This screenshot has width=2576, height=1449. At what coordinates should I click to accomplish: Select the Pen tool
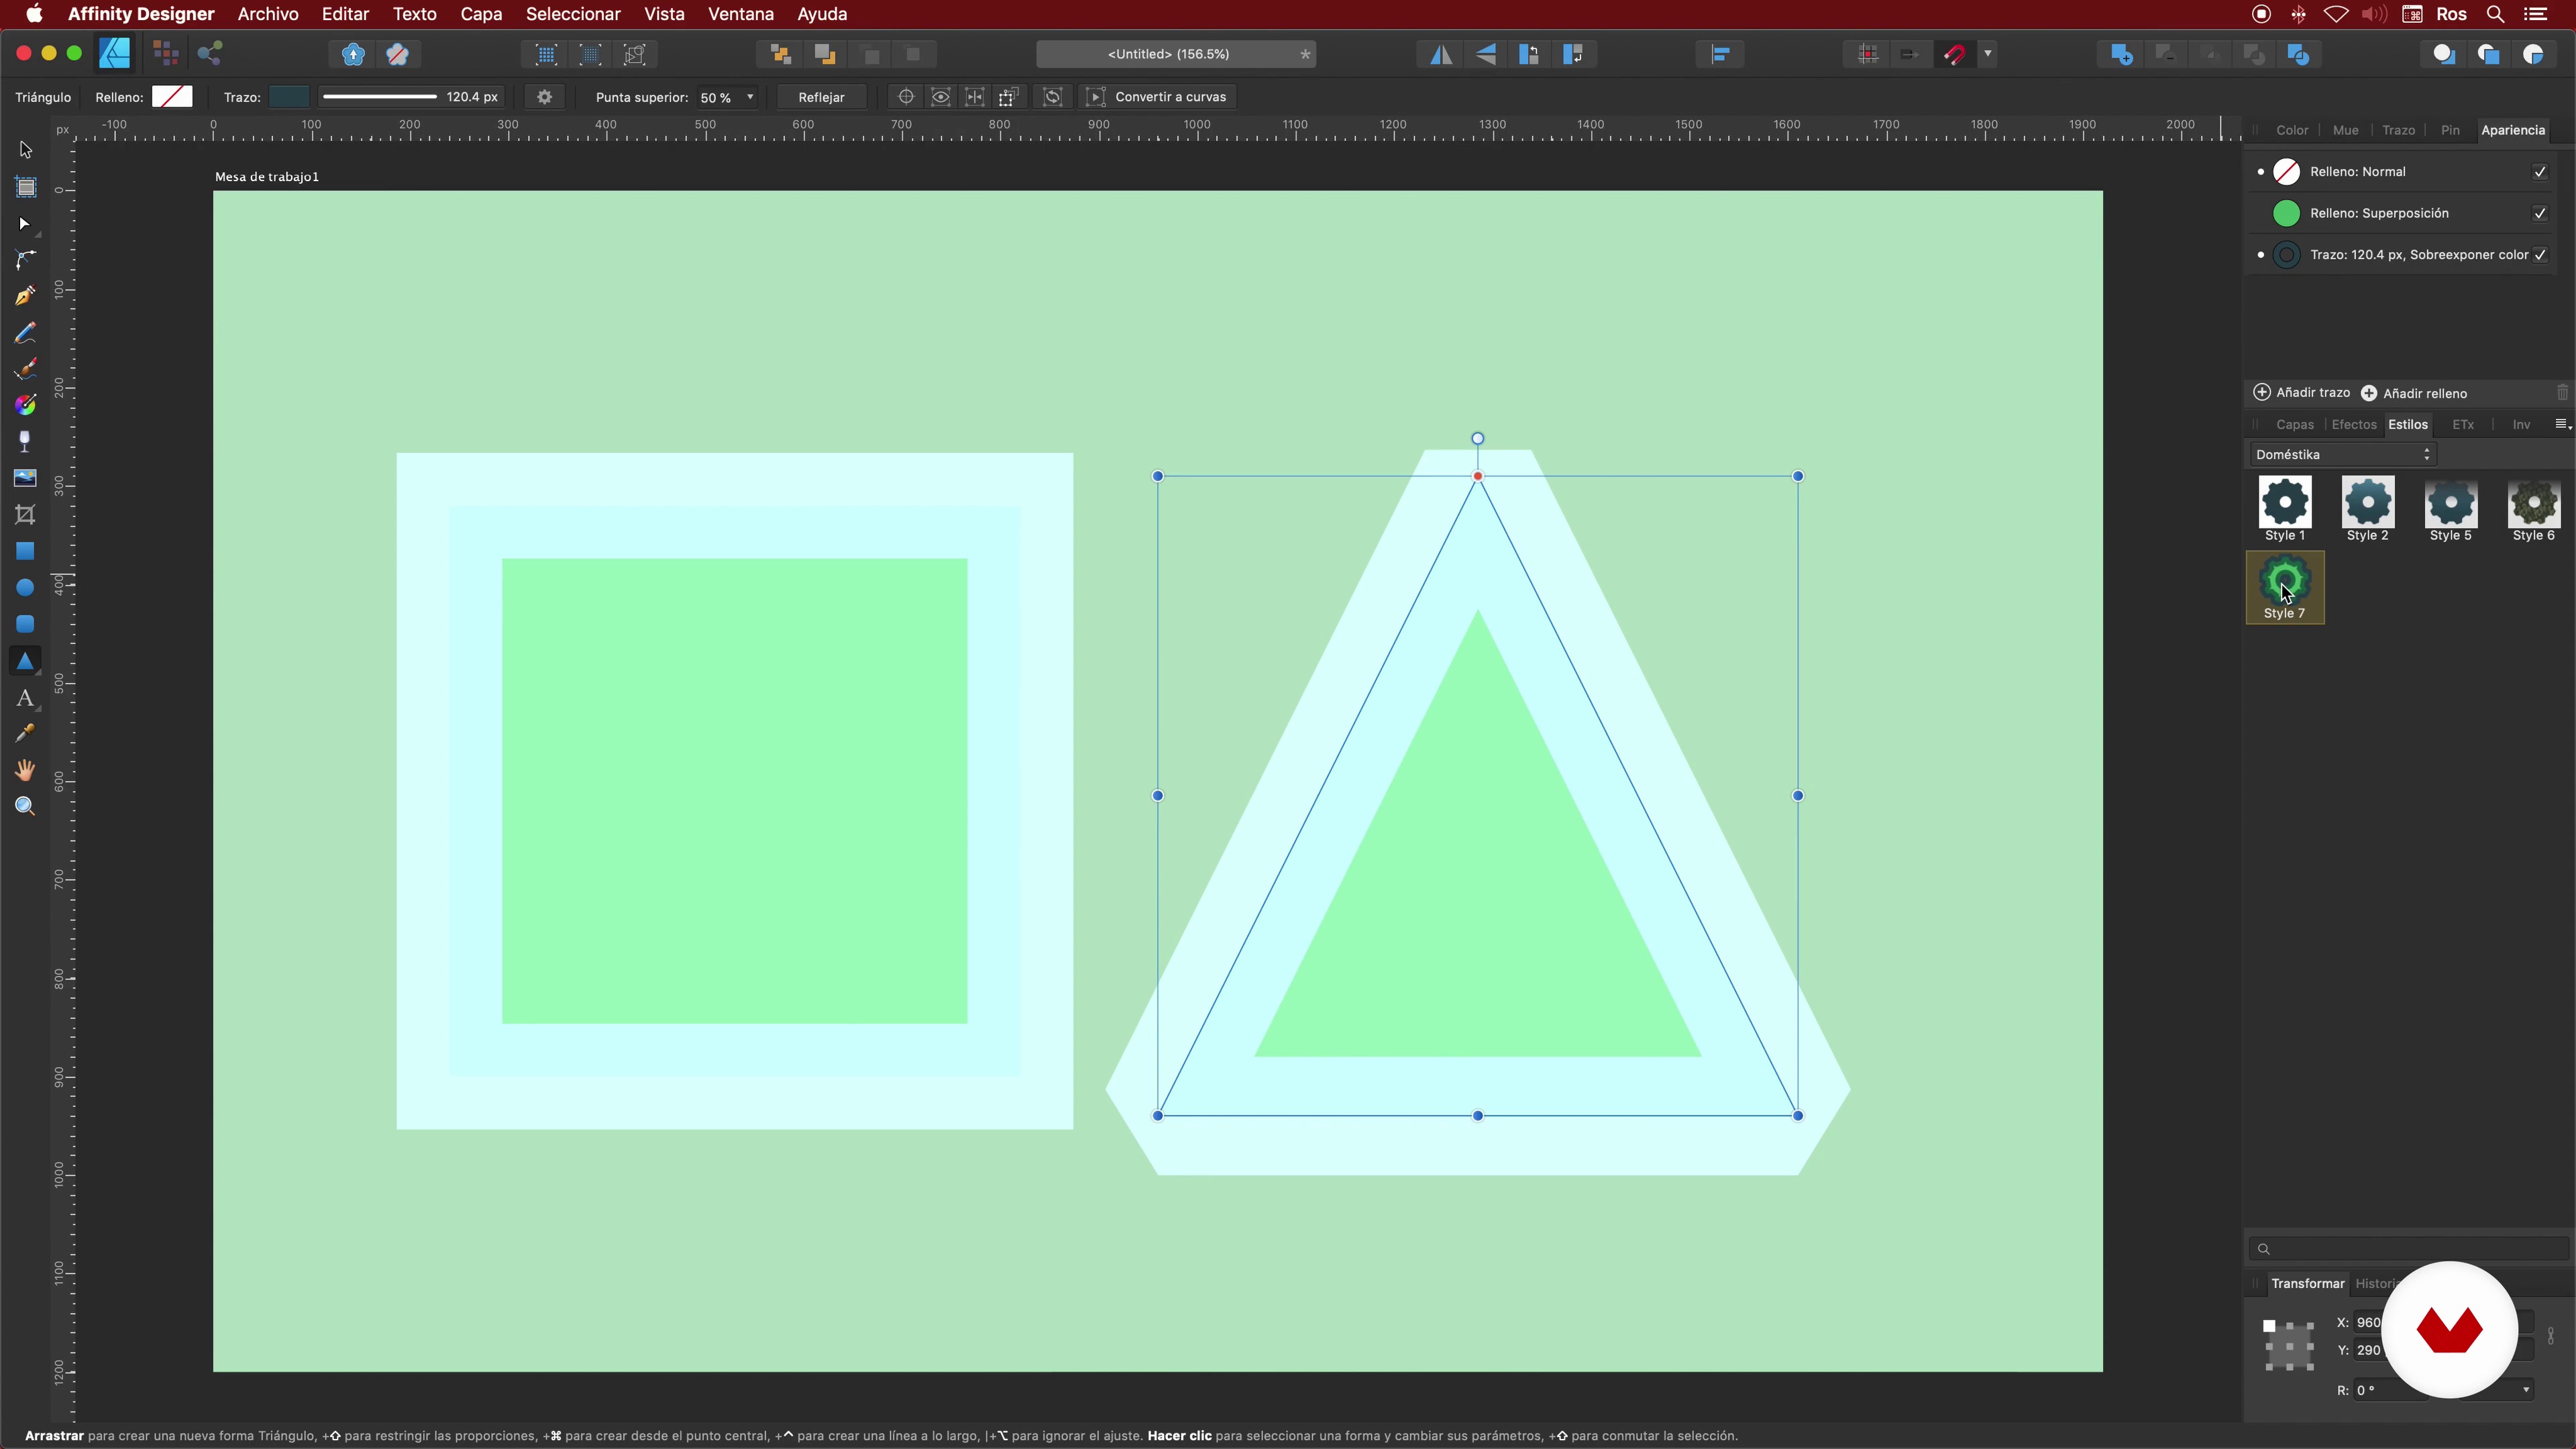25,297
